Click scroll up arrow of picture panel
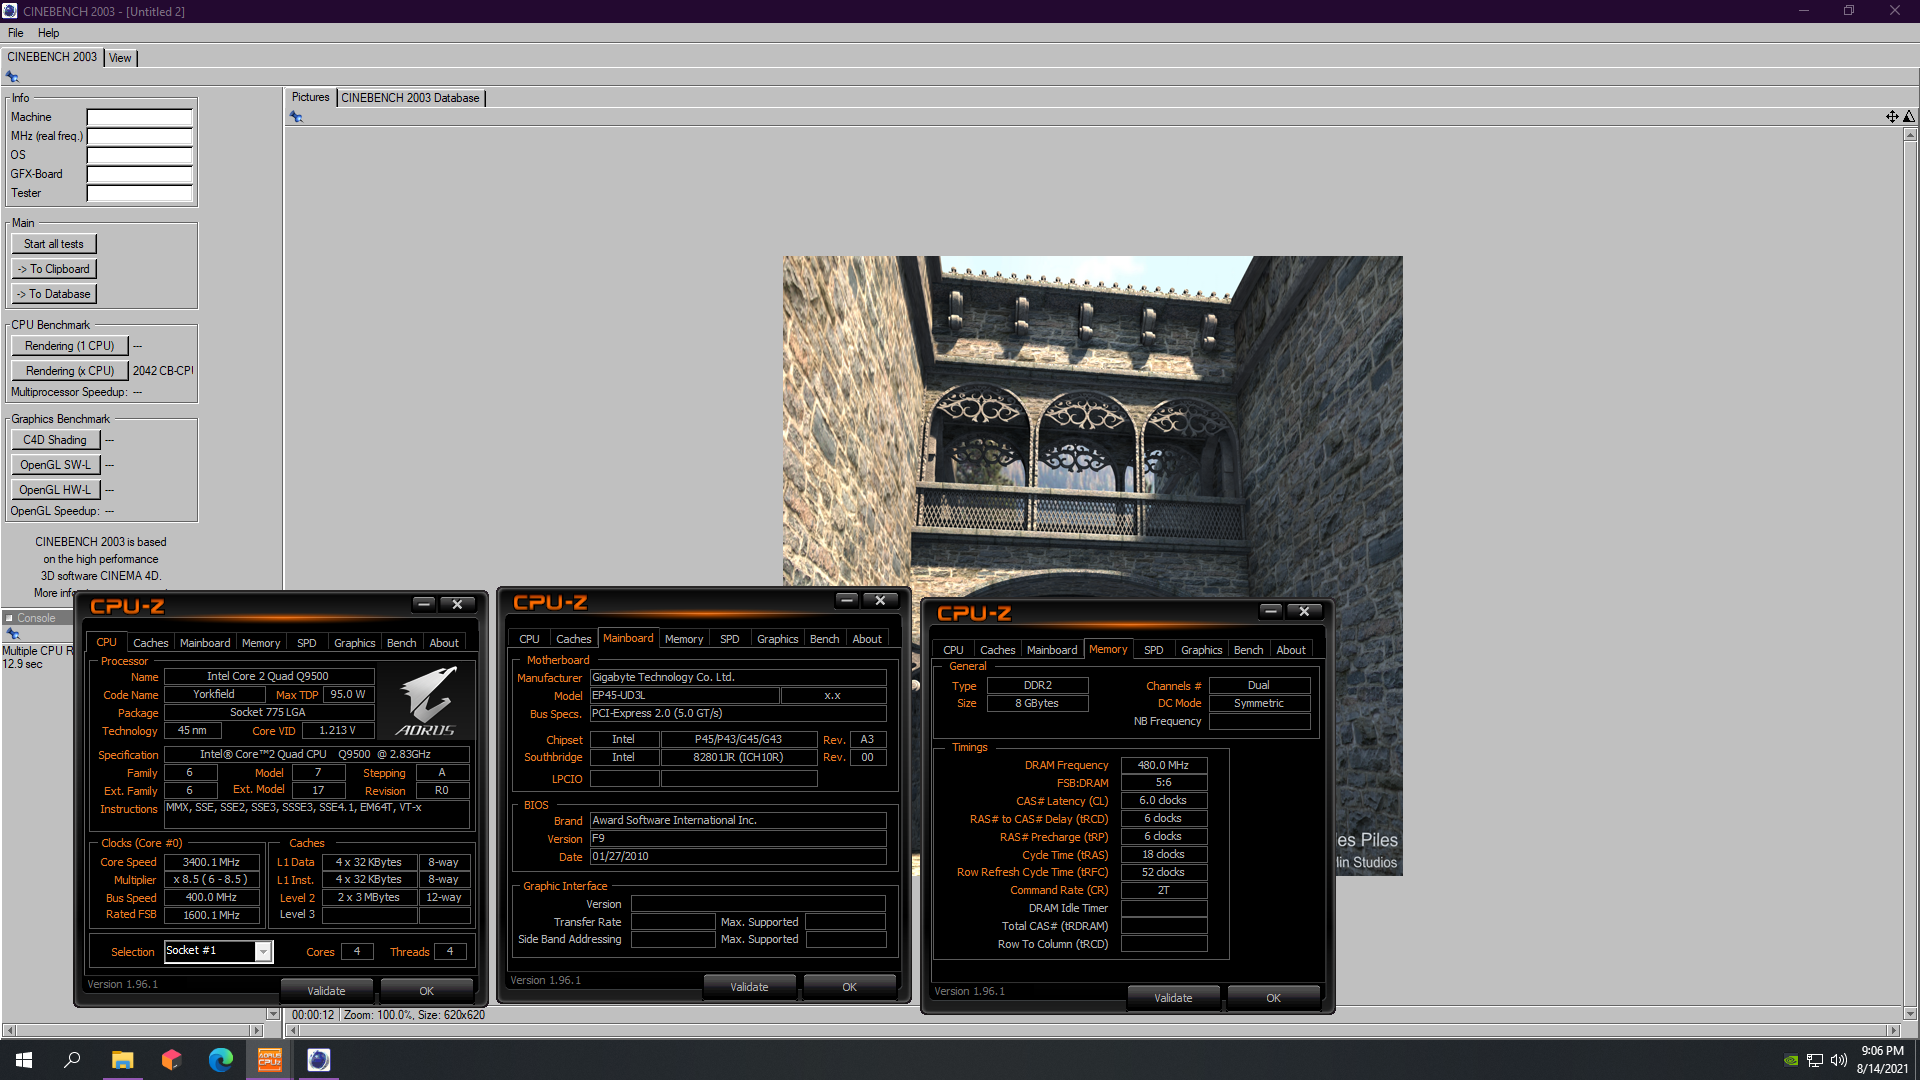Screen dimensions: 1920x1080 tap(1910, 134)
